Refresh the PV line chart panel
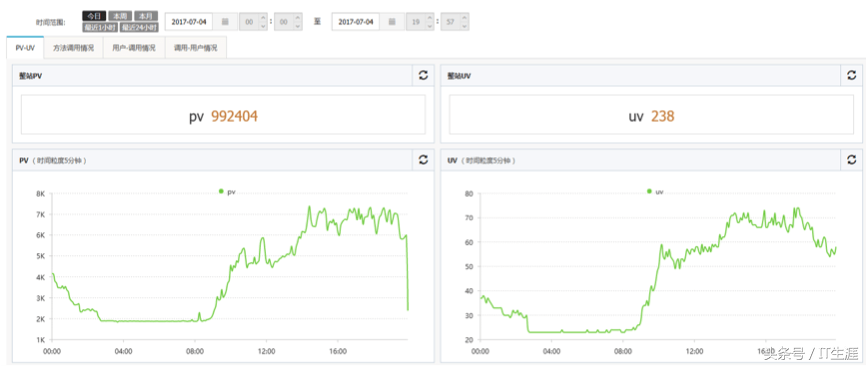Image resolution: width=867 pixels, height=366 pixels. (x=423, y=160)
